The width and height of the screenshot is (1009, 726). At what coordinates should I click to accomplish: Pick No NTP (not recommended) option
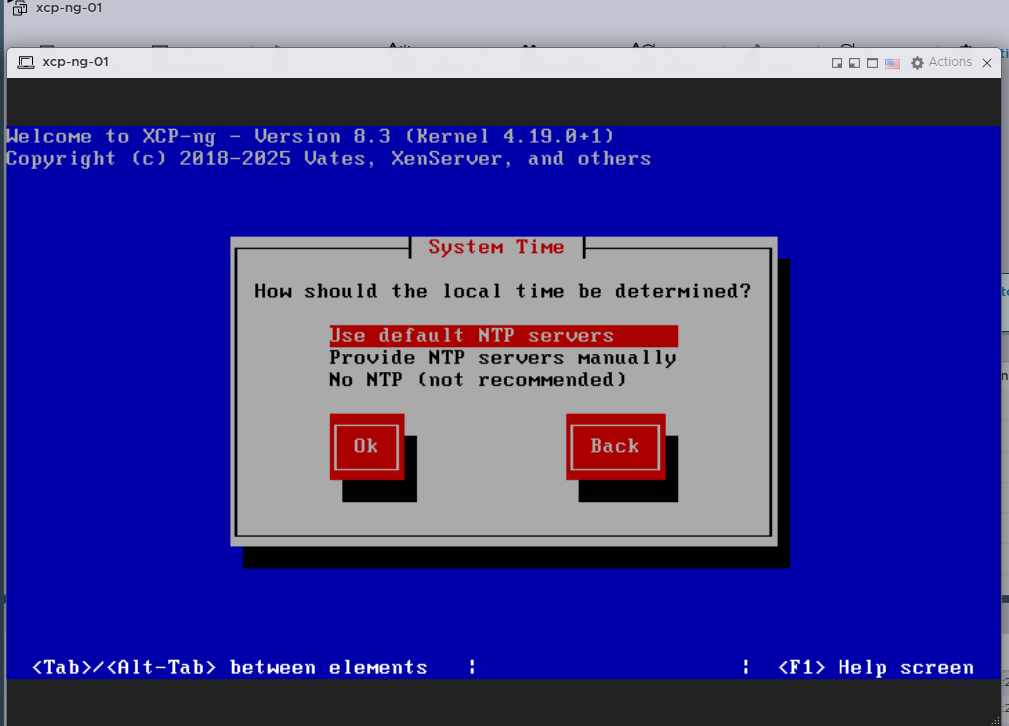pos(478,380)
